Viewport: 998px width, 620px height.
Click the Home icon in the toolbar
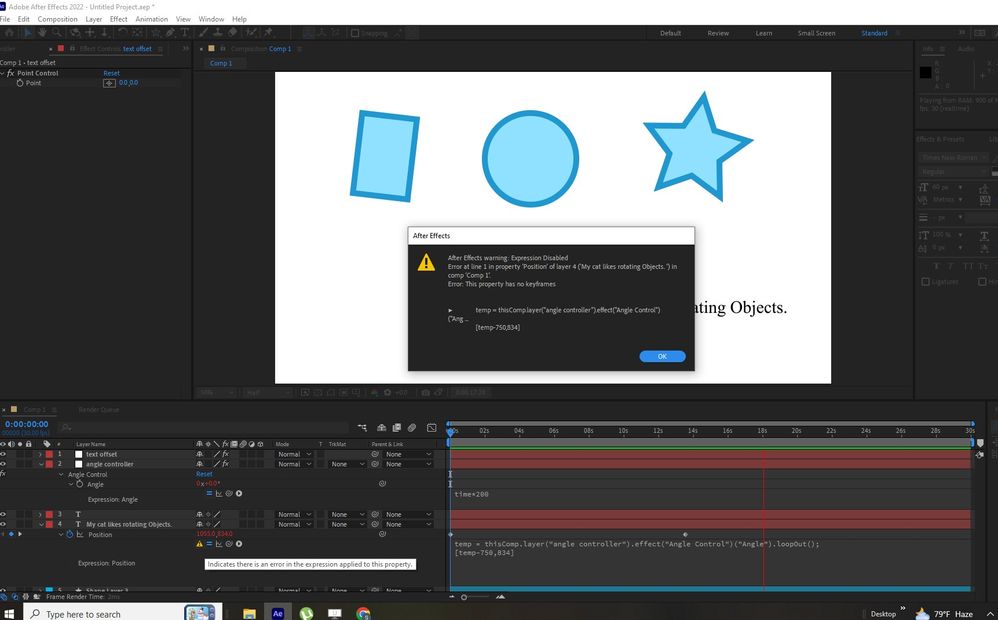pyautogui.click(x=9, y=32)
